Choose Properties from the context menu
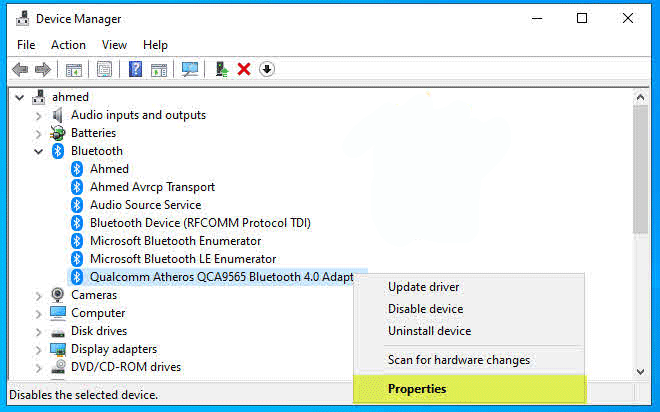This screenshot has height=412, width=660. 417,389
